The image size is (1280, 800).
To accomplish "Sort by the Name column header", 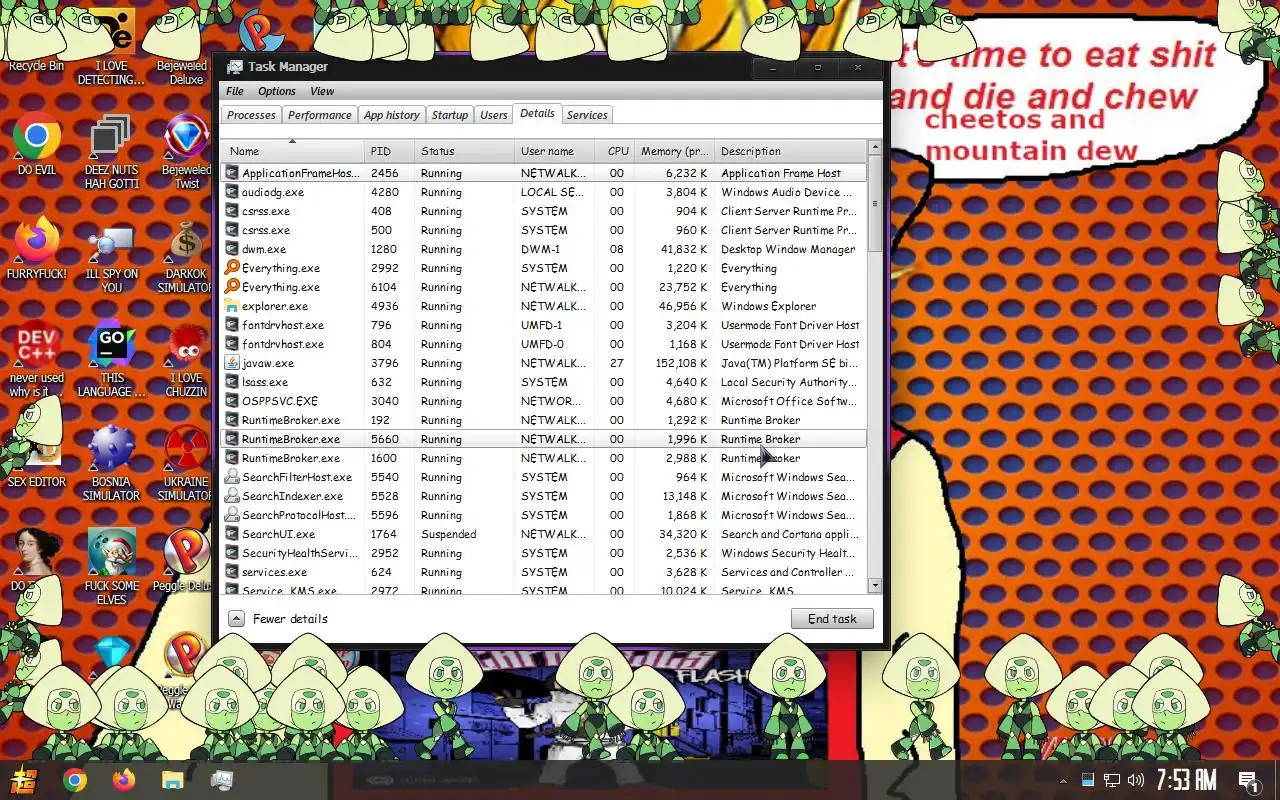I will (292, 151).
